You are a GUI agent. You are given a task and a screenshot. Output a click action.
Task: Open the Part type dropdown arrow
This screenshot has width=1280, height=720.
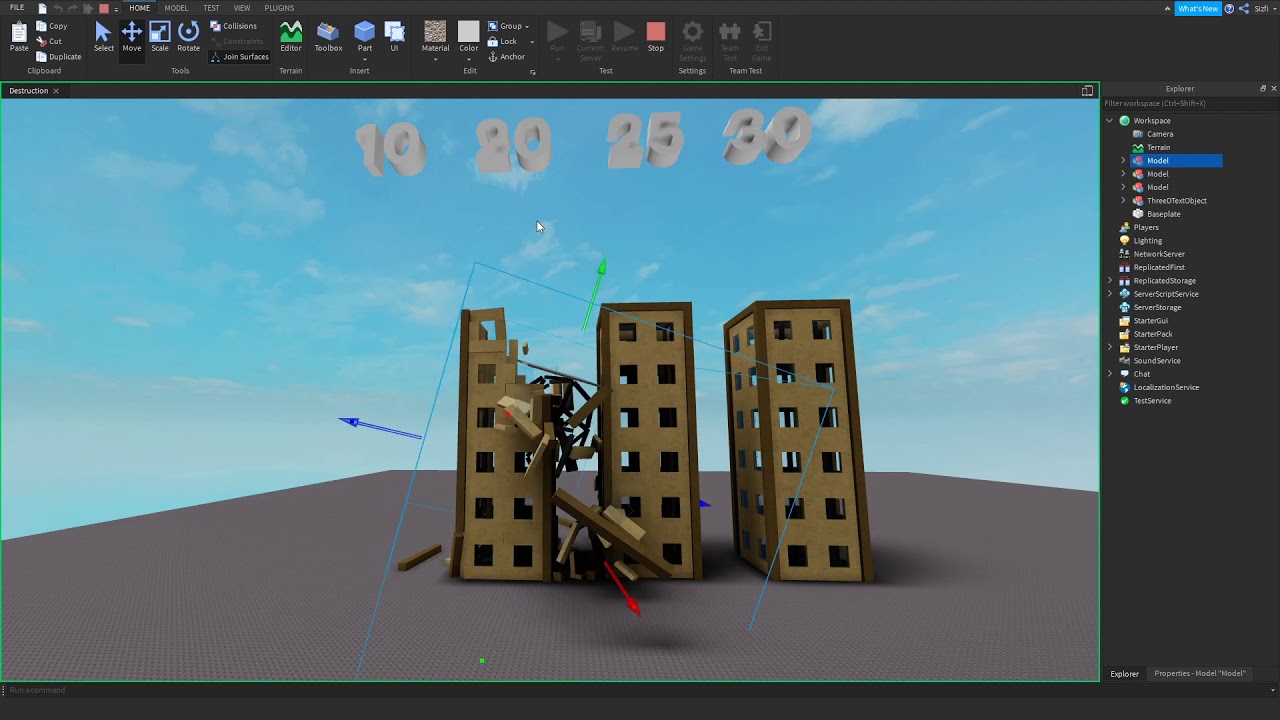(365, 59)
